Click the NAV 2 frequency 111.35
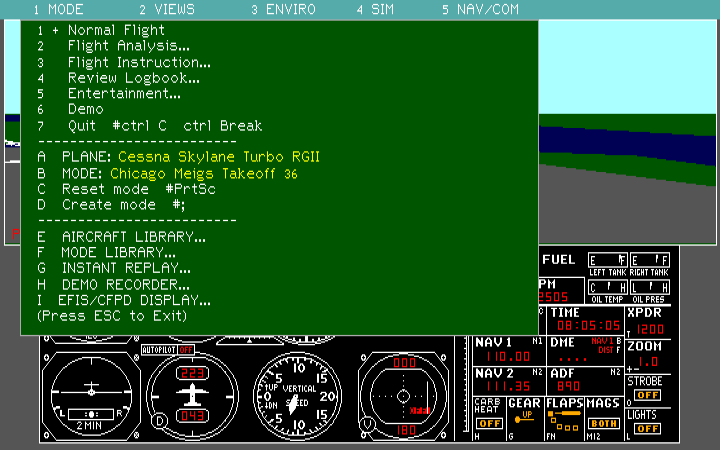Image resolution: width=720 pixels, height=450 pixels. pyautogui.click(x=508, y=387)
